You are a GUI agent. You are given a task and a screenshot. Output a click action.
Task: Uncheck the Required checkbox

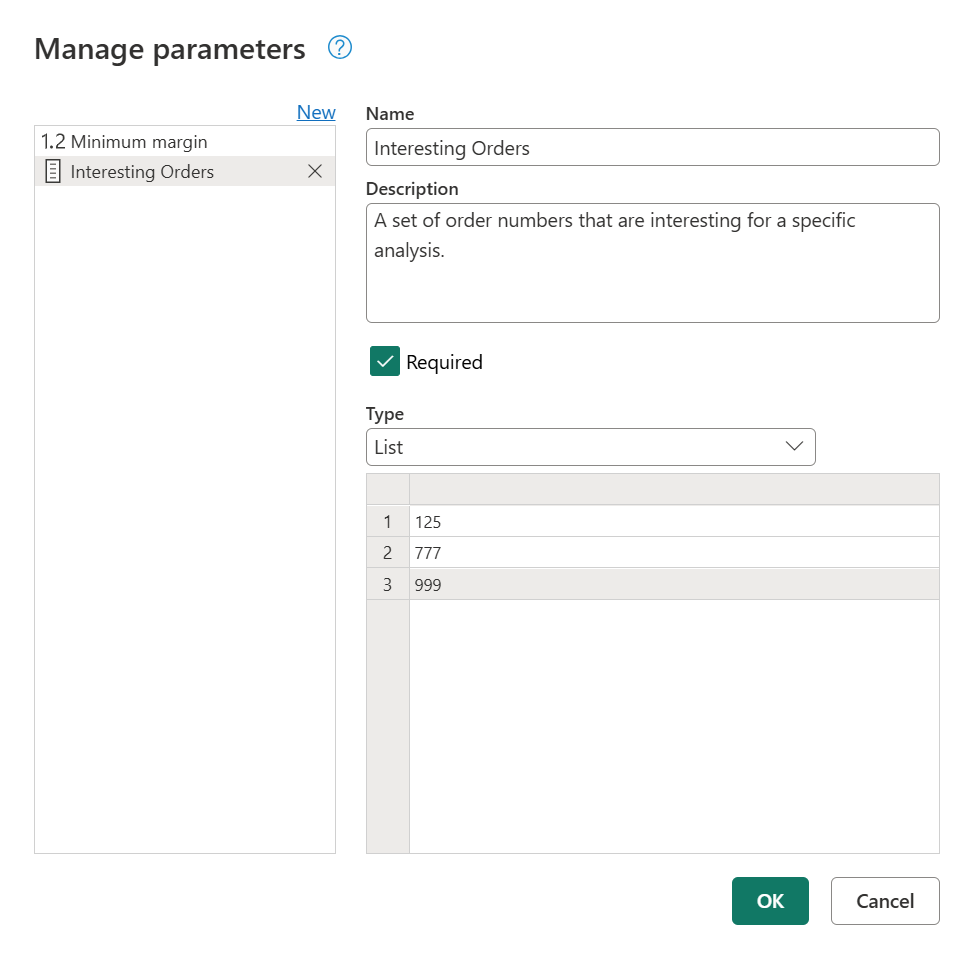(x=384, y=361)
